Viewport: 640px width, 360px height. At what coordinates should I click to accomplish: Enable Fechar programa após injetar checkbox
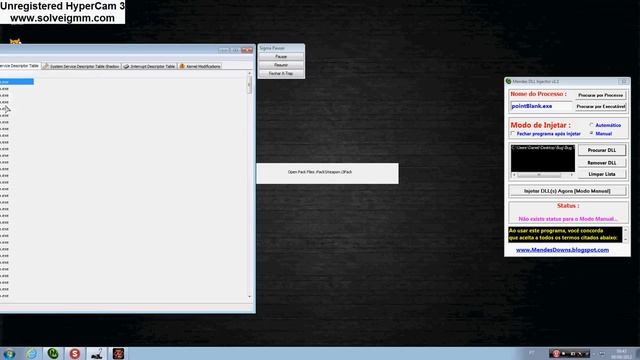(x=513, y=133)
